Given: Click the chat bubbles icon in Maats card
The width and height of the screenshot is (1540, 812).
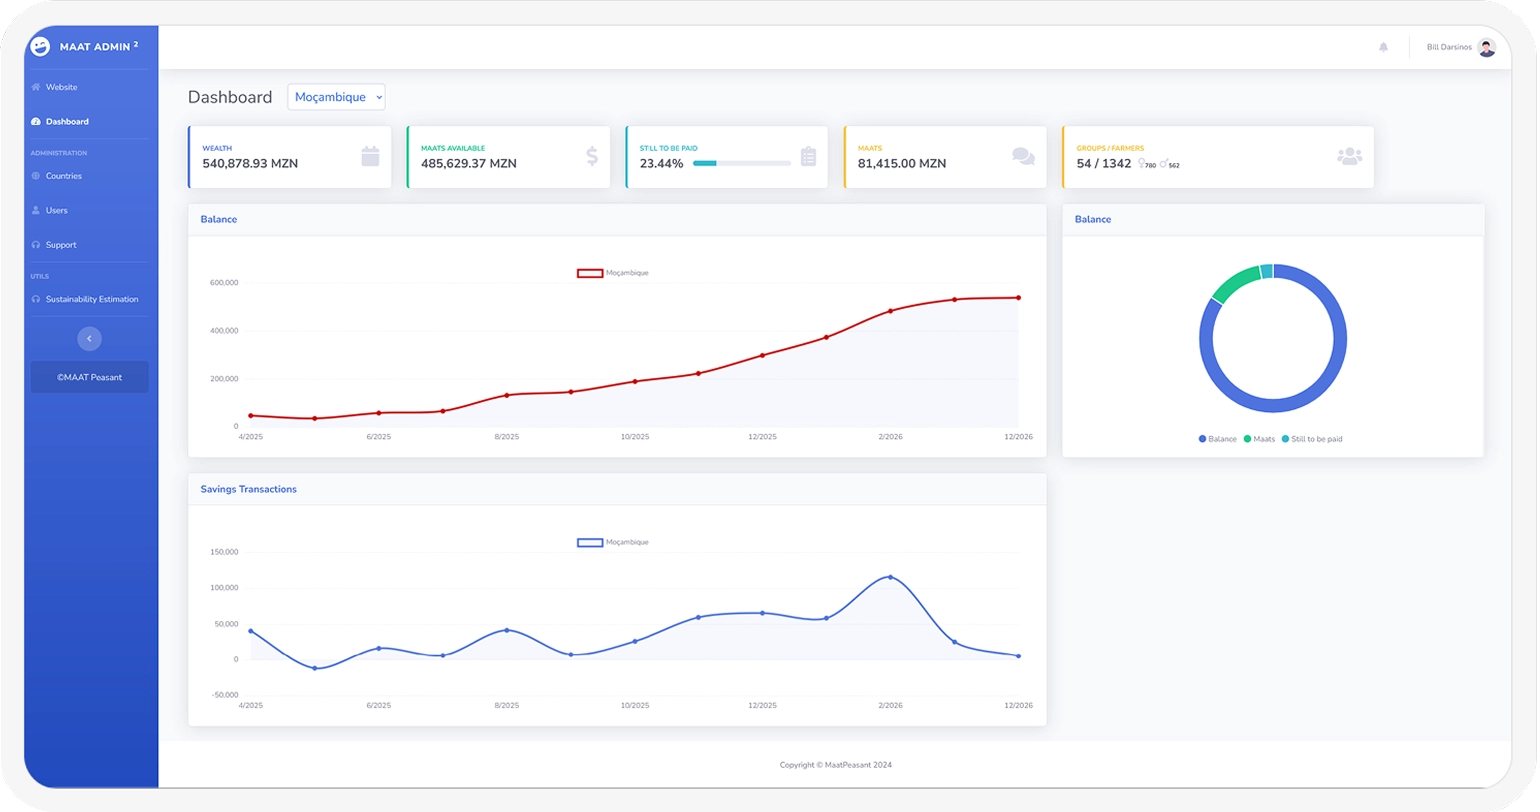Looking at the screenshot, I should [1023, 156].
